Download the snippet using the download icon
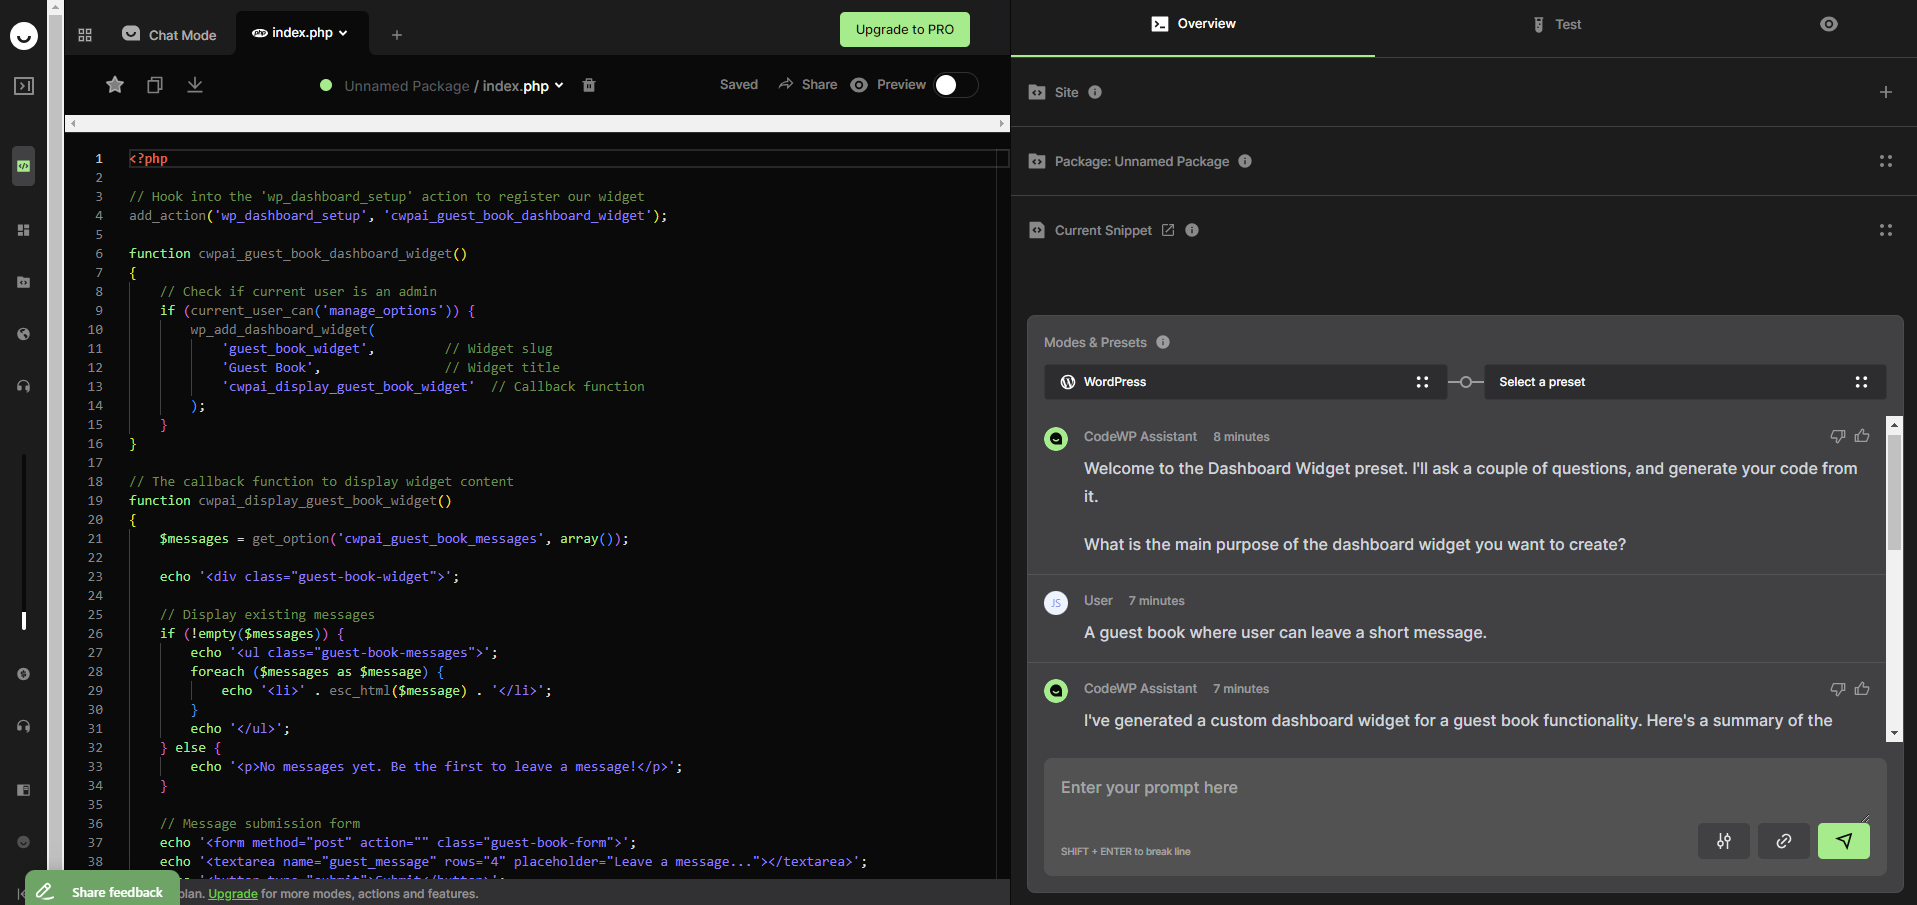 195,85
